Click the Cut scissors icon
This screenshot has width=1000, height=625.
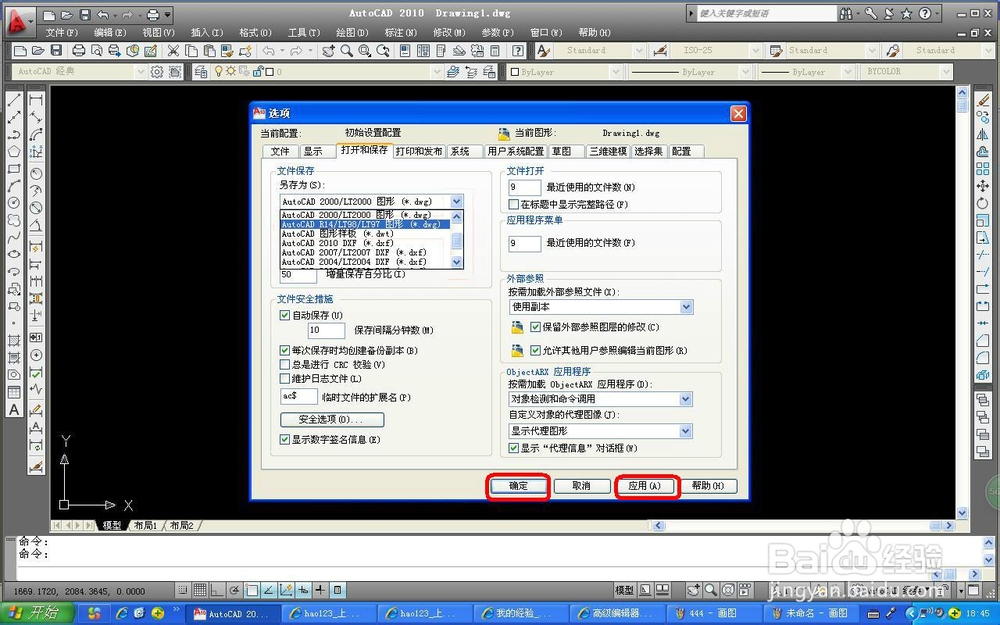tap(173, 50)
